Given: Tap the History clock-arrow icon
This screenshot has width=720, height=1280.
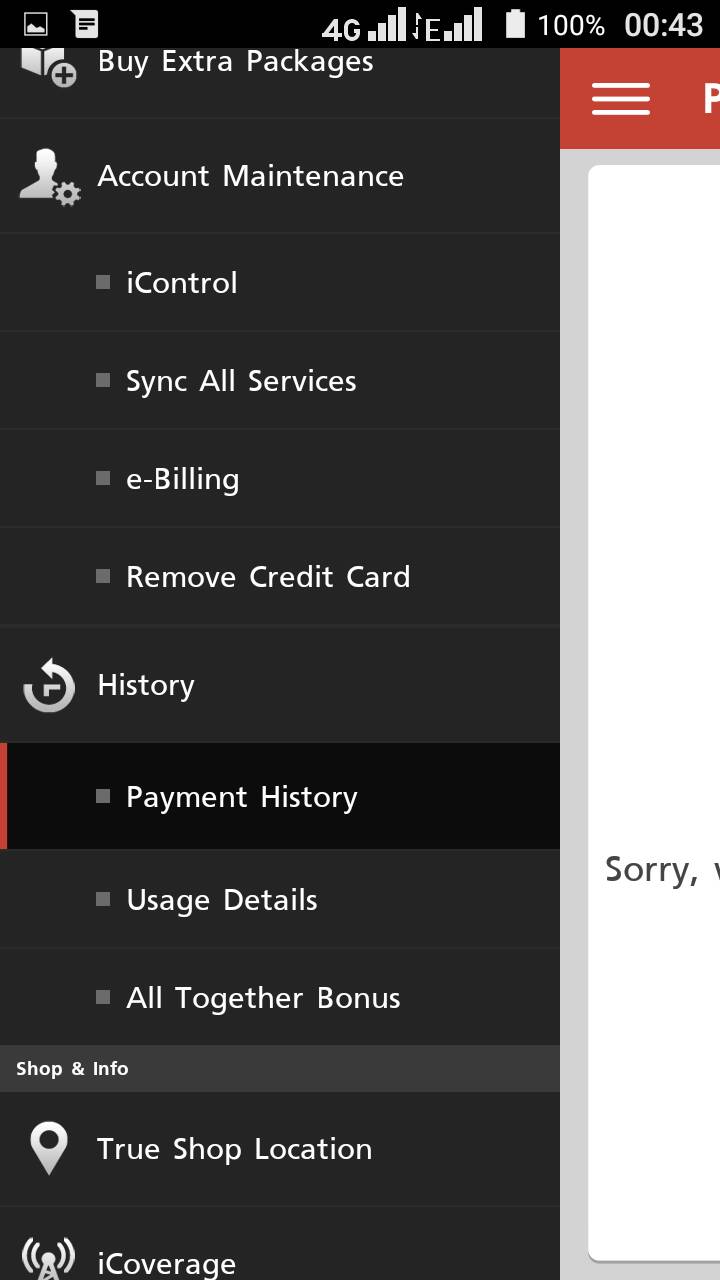Looking at the screenshot, I should pos(48,686).
